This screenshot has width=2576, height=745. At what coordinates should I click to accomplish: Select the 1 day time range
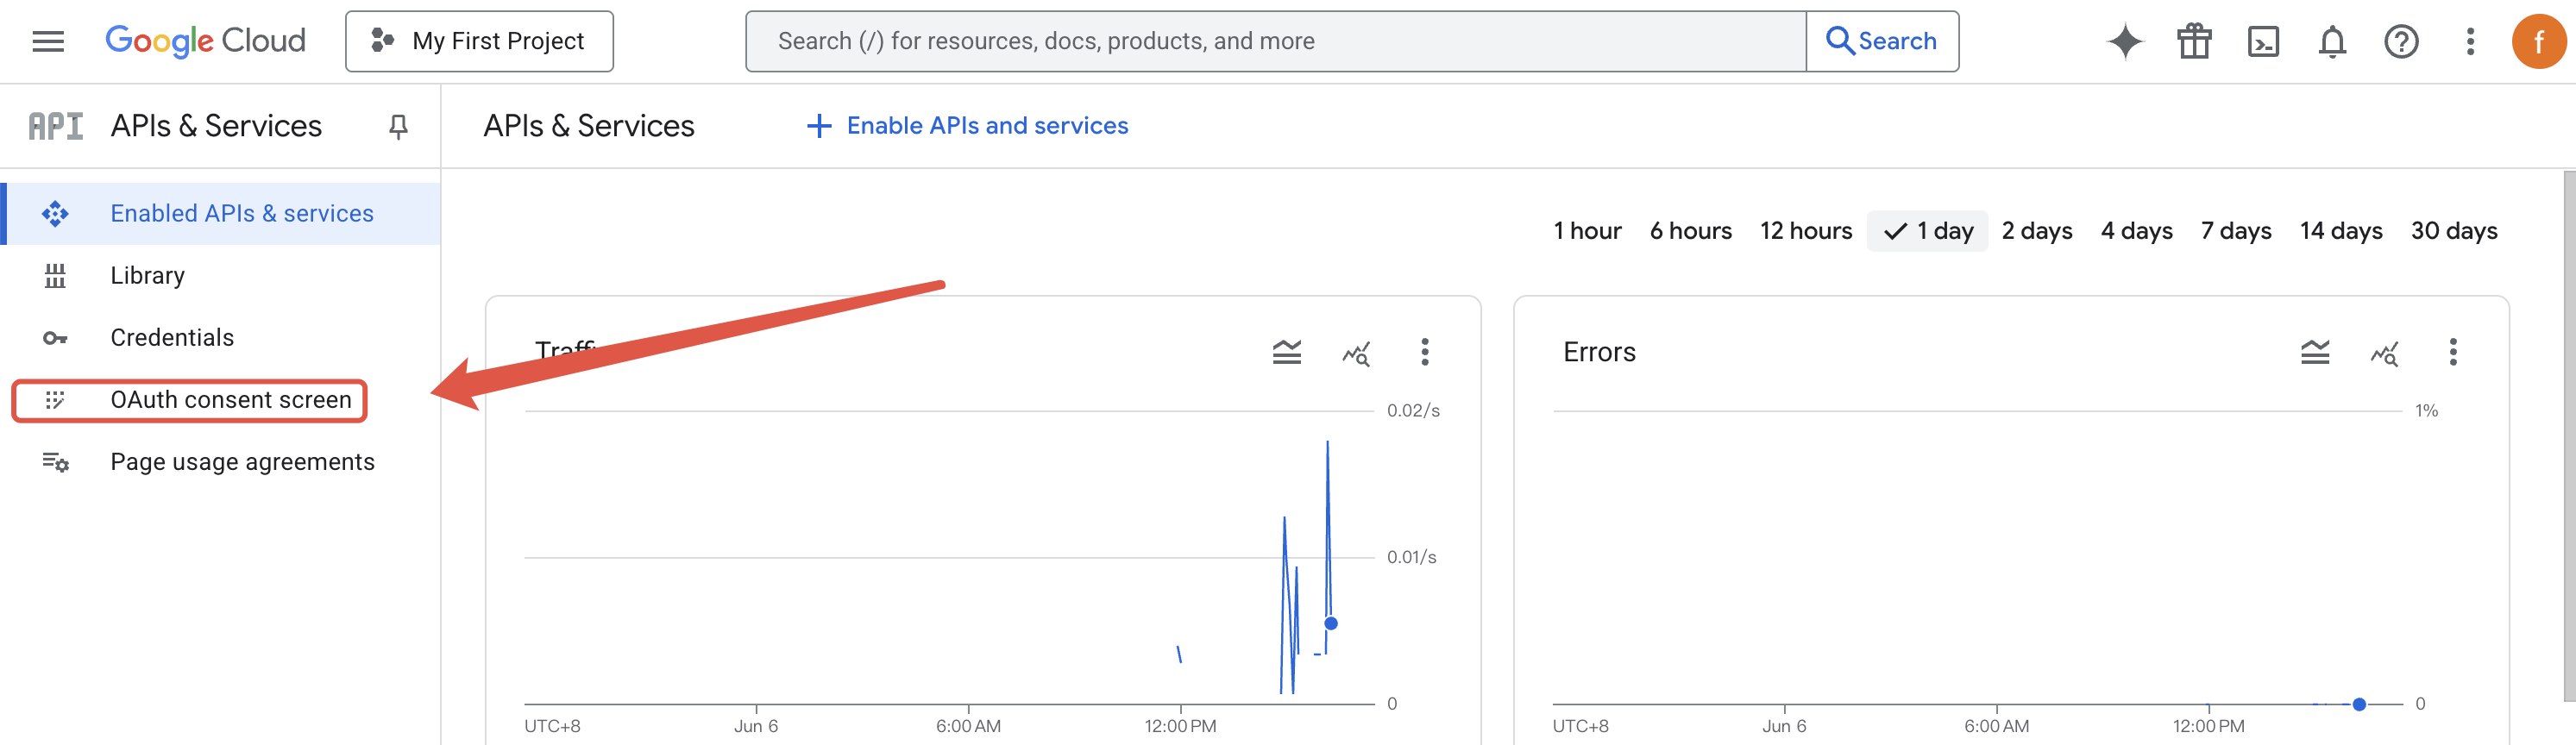coord(1927,231)
